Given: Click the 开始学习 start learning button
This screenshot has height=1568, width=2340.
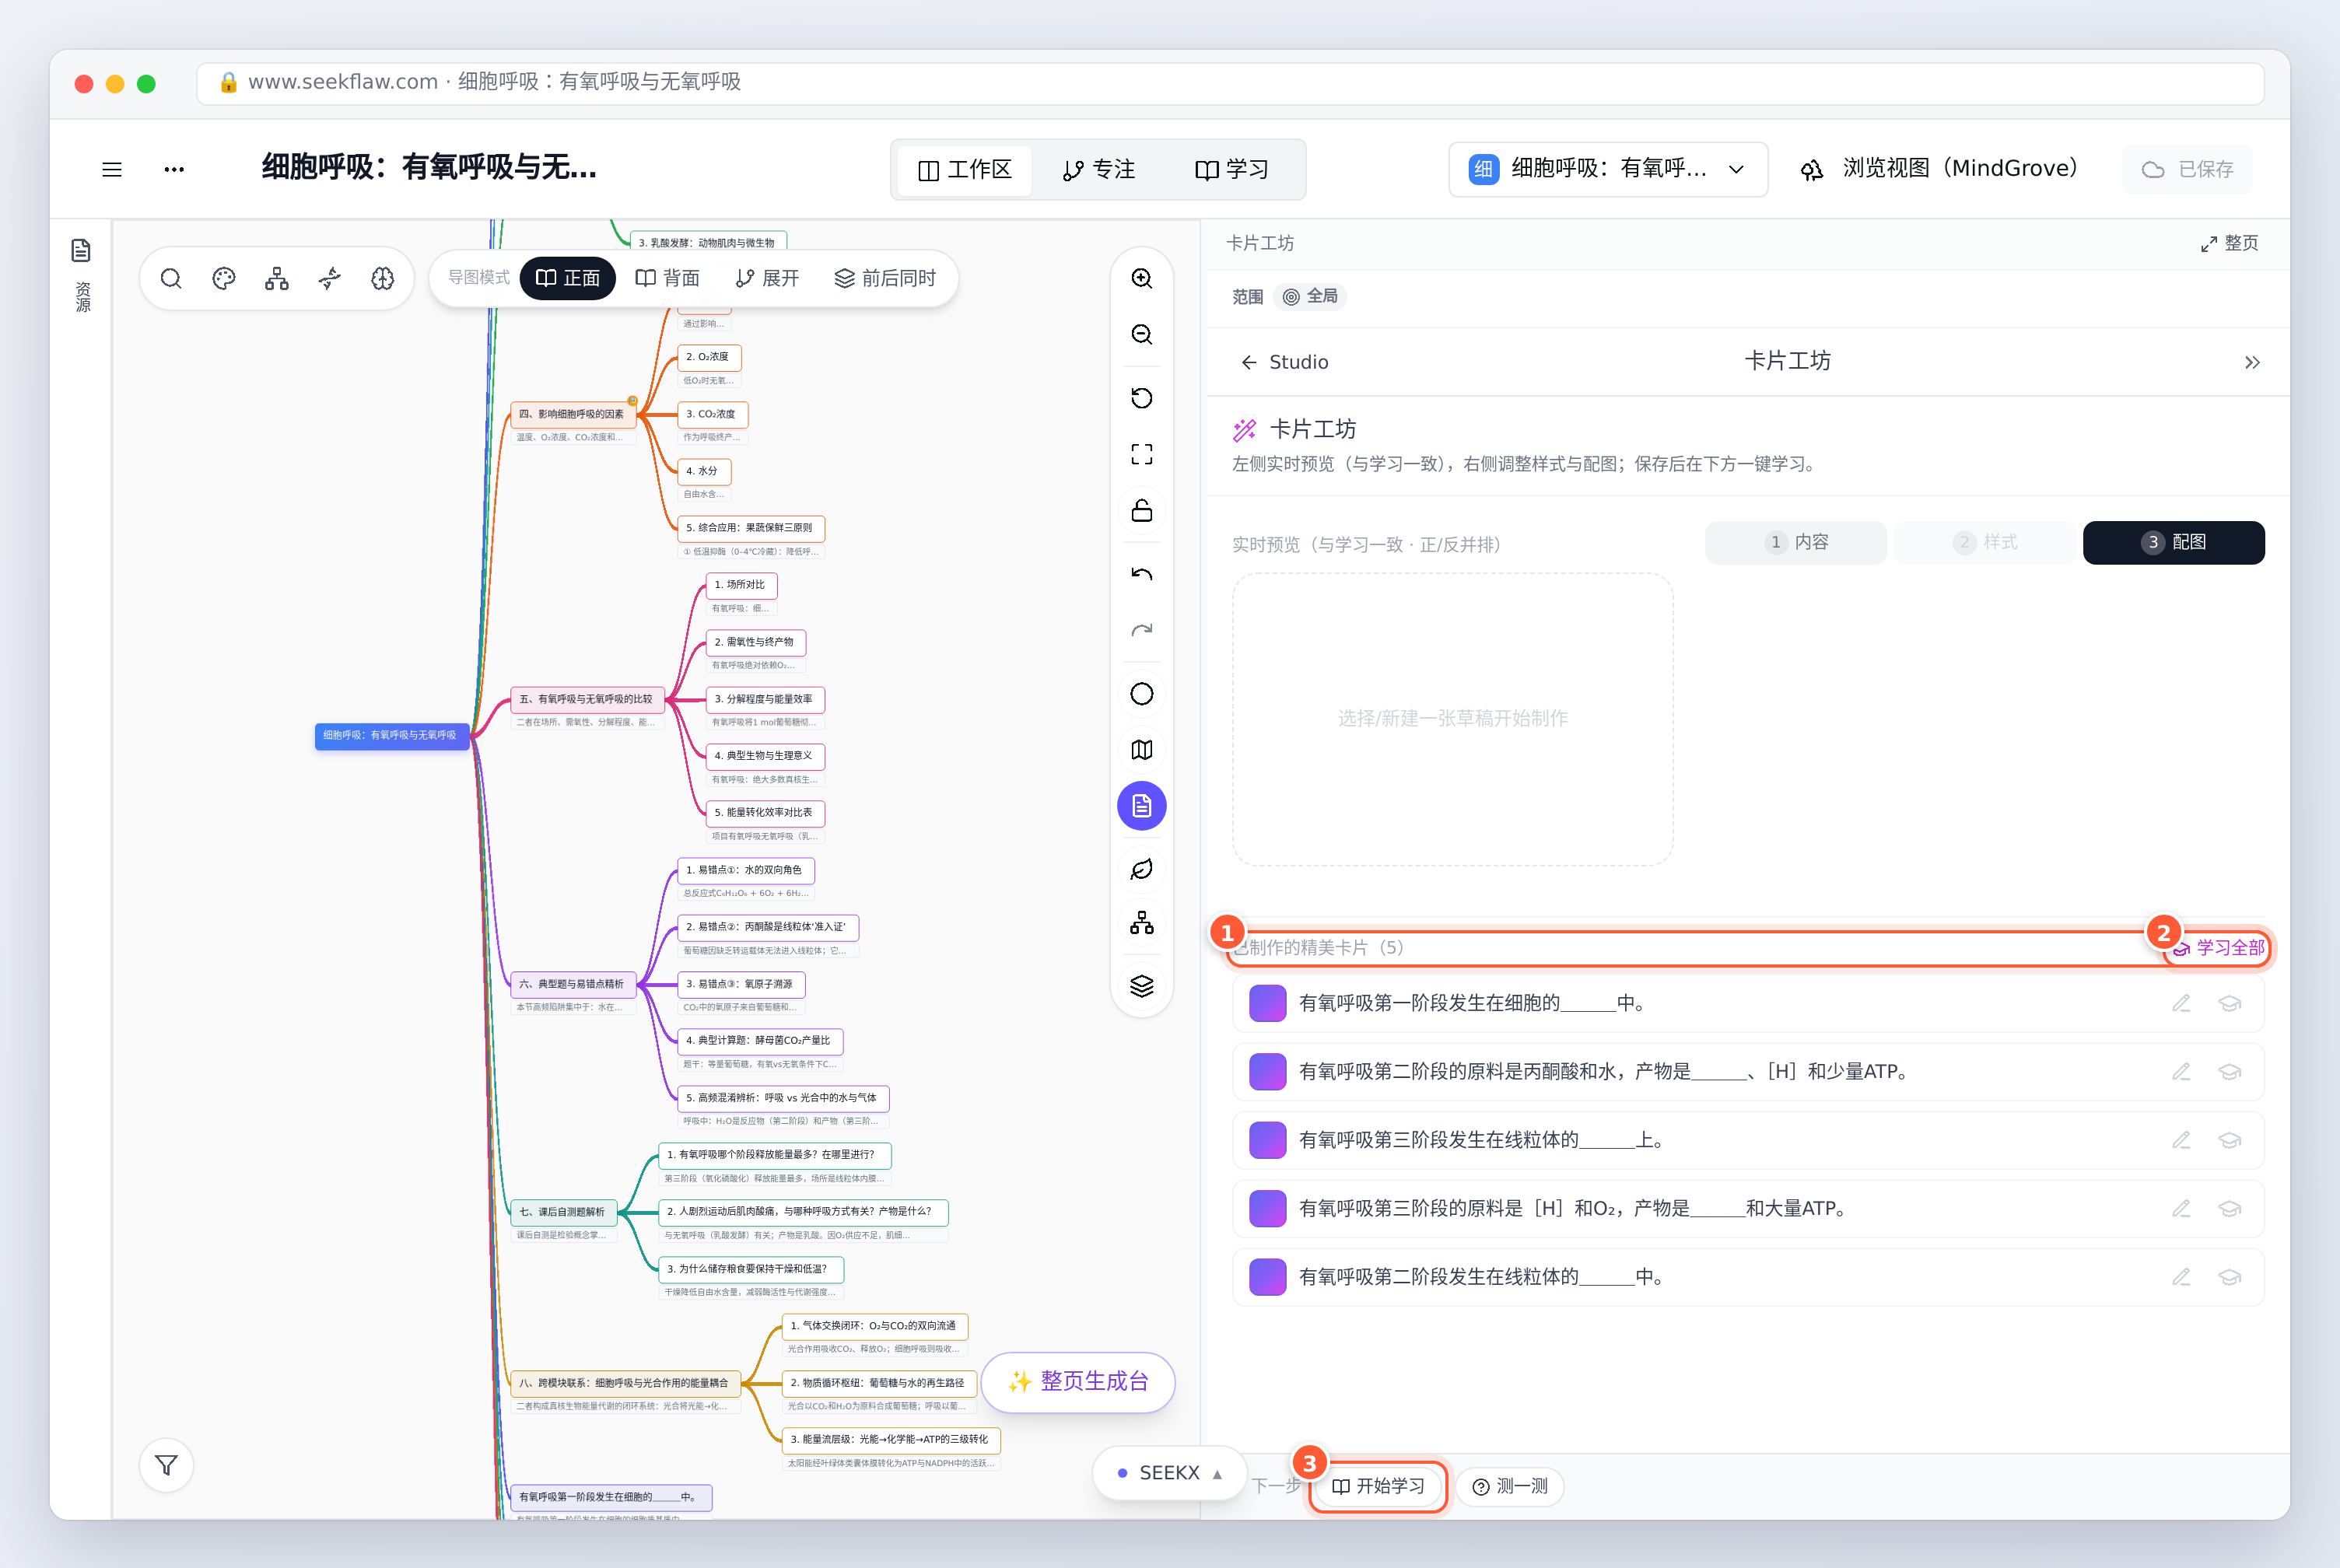Looking at the screenshot, I should tap(1378, 1486).
